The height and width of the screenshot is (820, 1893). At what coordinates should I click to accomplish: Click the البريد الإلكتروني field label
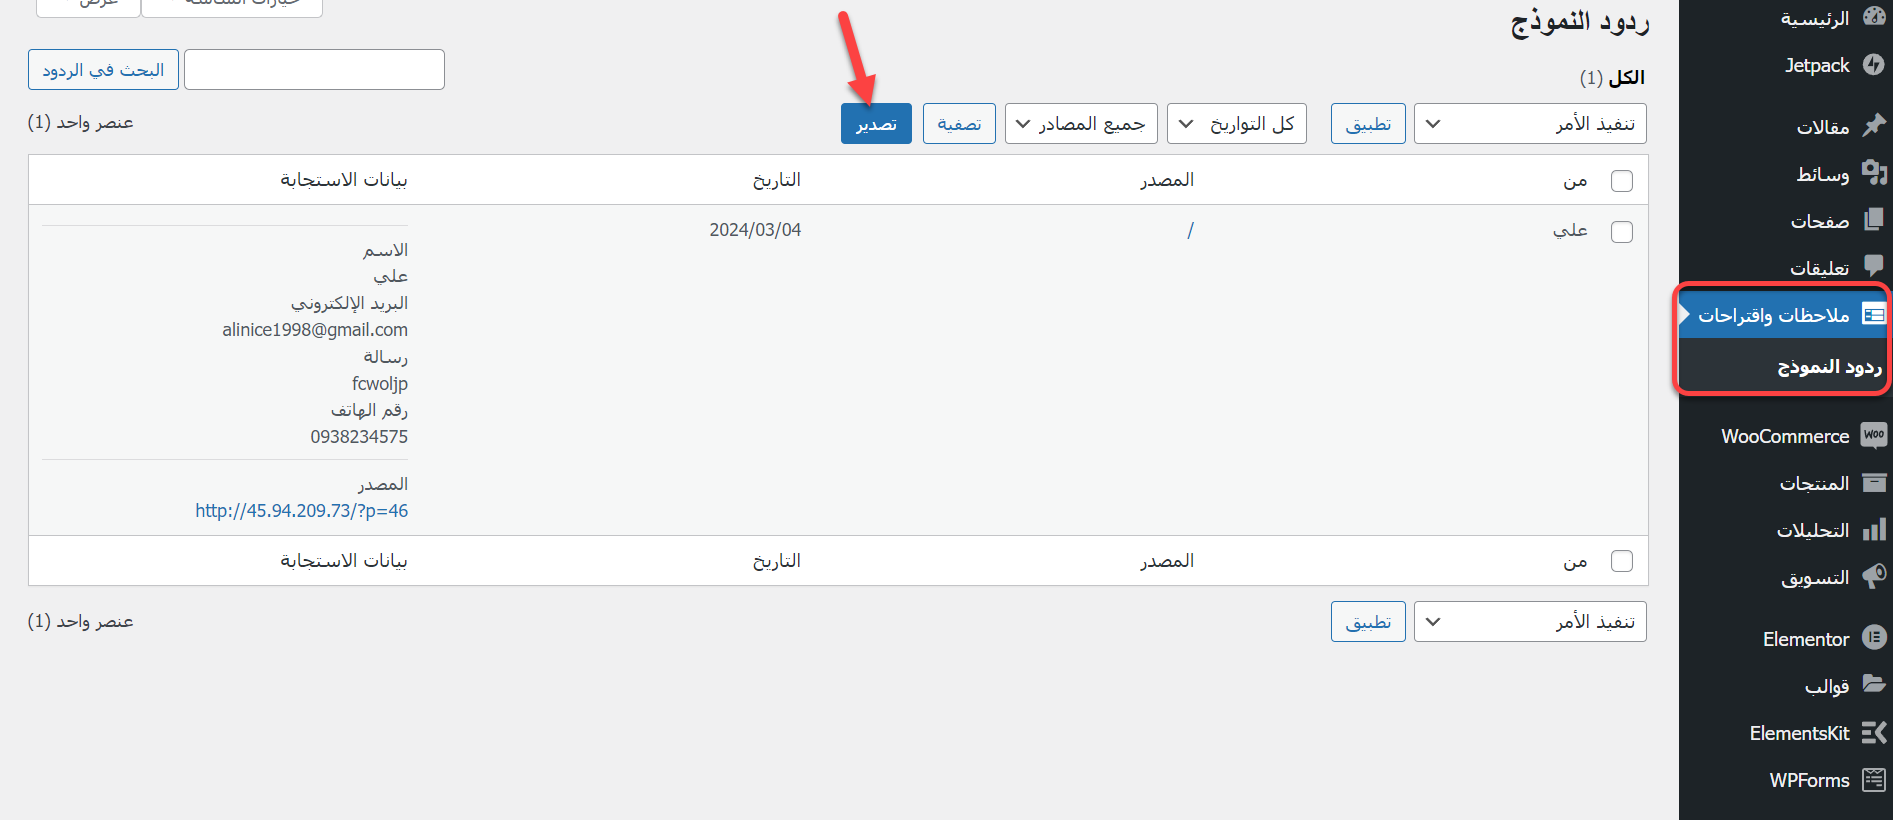point(350,303)
